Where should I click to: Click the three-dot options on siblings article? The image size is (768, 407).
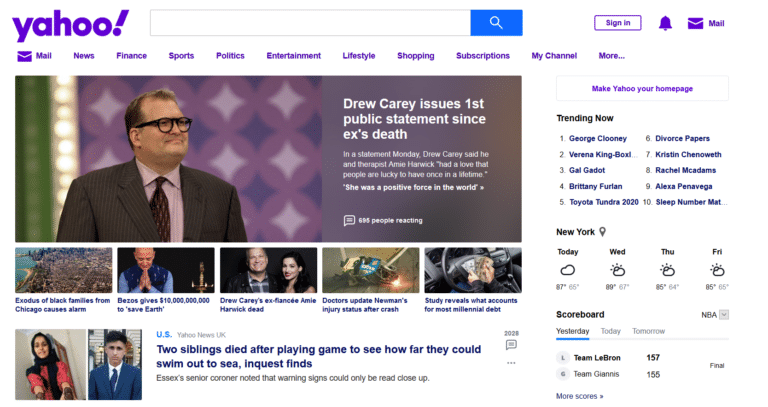click(x=511, y=363)
